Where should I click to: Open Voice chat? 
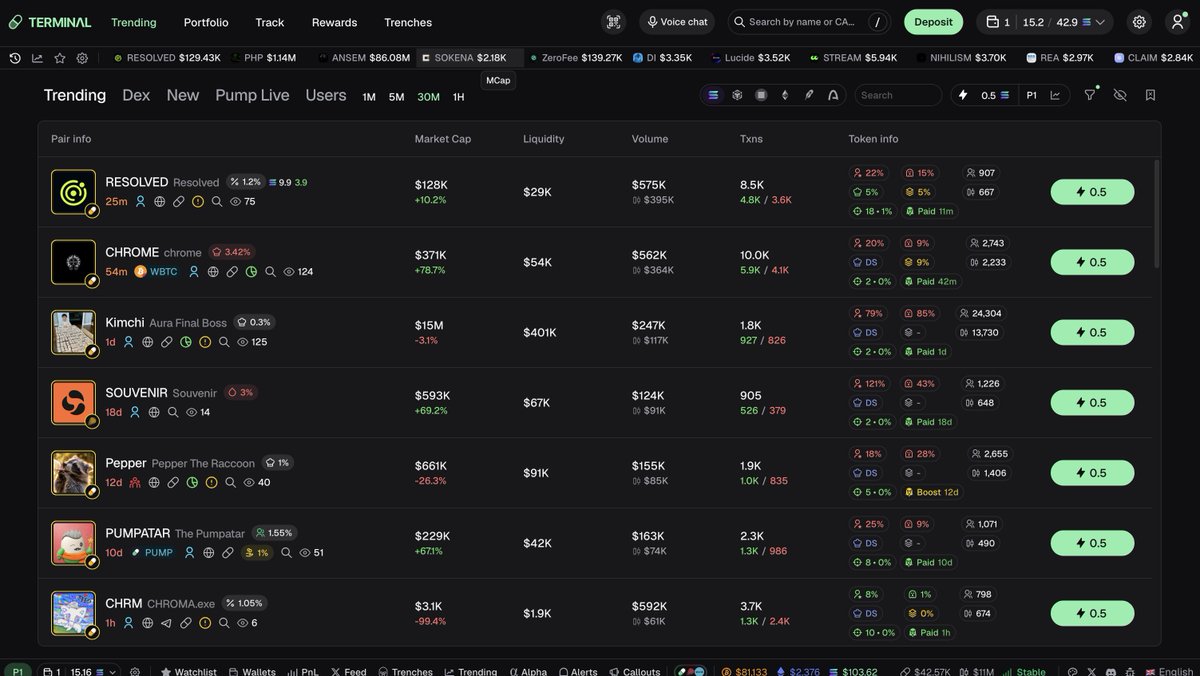[x=677, y=22]
